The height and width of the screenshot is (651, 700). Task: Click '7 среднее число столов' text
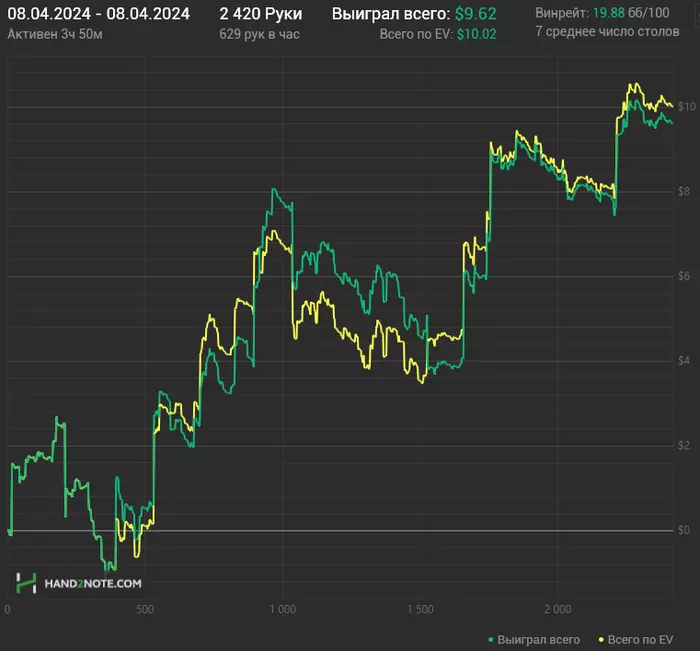coord(607,32)
